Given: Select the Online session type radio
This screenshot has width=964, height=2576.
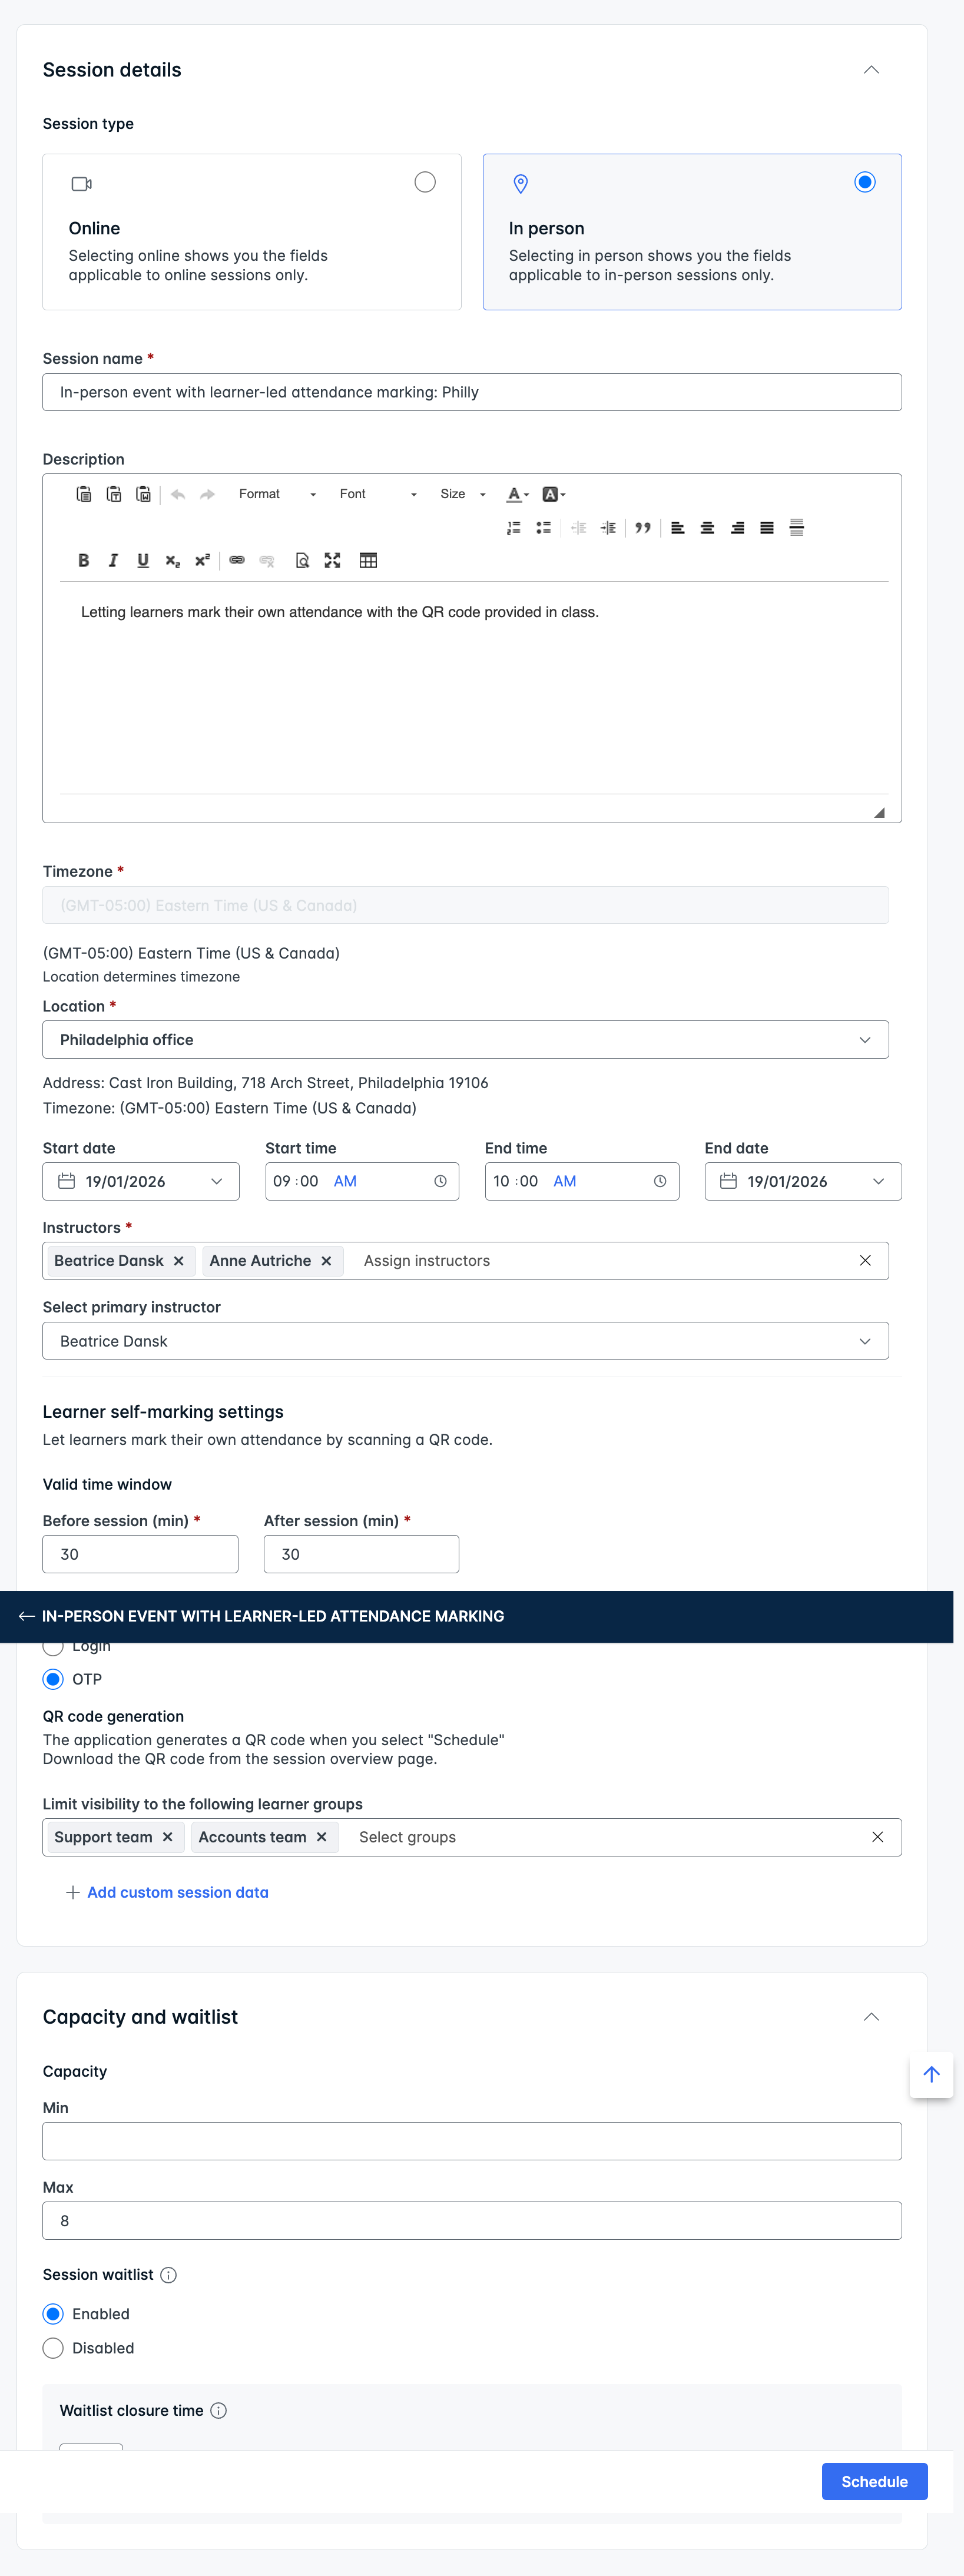Looking at the screenshot, I should (425, 182).
